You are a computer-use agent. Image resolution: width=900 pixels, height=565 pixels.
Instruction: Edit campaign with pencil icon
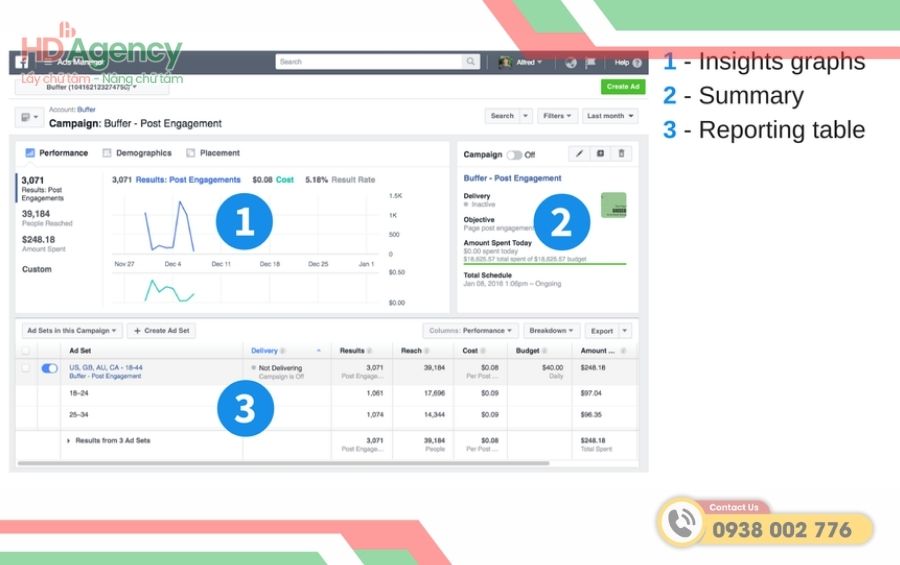[579, 153]
